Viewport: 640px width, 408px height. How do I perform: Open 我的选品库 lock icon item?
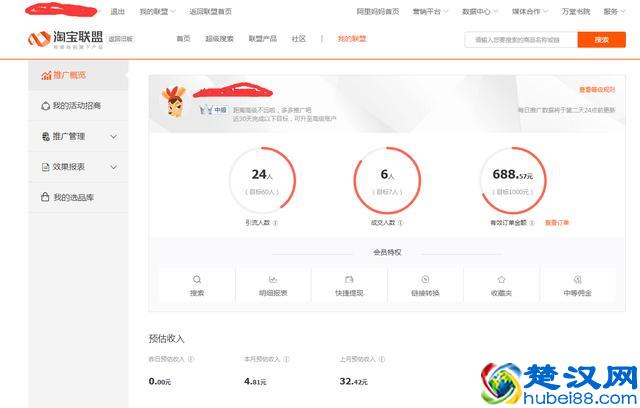coord(78,197)
